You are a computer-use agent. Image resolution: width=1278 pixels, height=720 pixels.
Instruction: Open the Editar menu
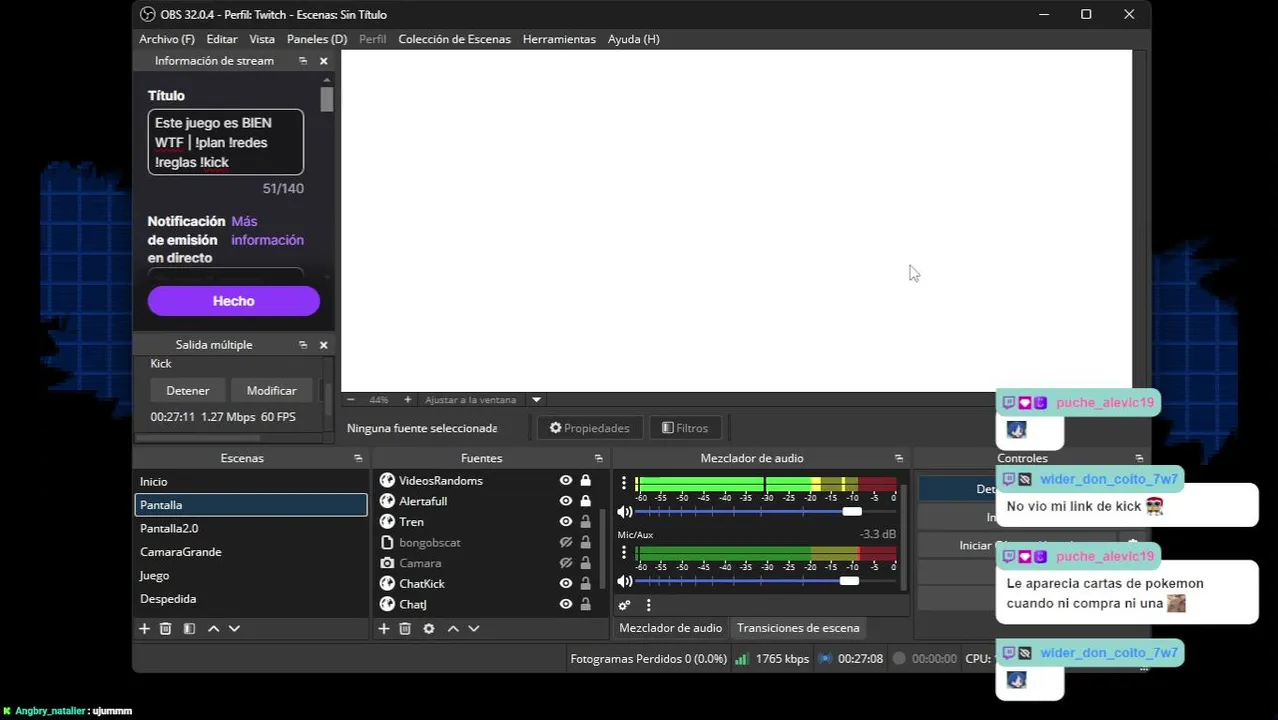[222, 39]
